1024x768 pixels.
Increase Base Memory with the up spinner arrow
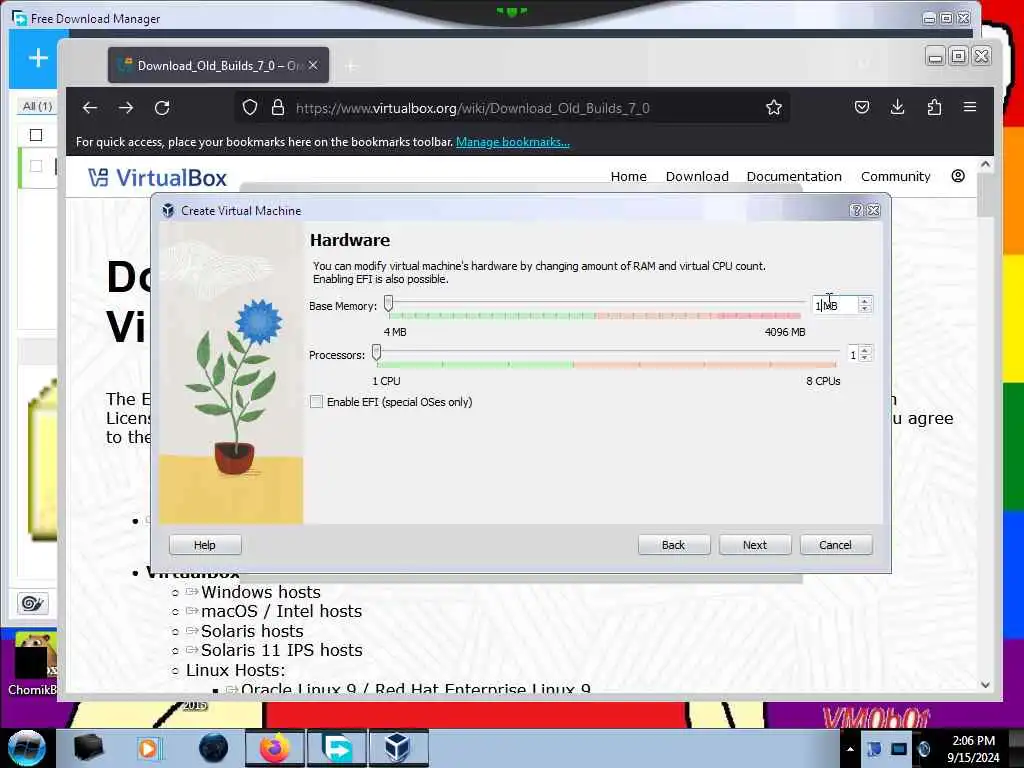(865, 301)
